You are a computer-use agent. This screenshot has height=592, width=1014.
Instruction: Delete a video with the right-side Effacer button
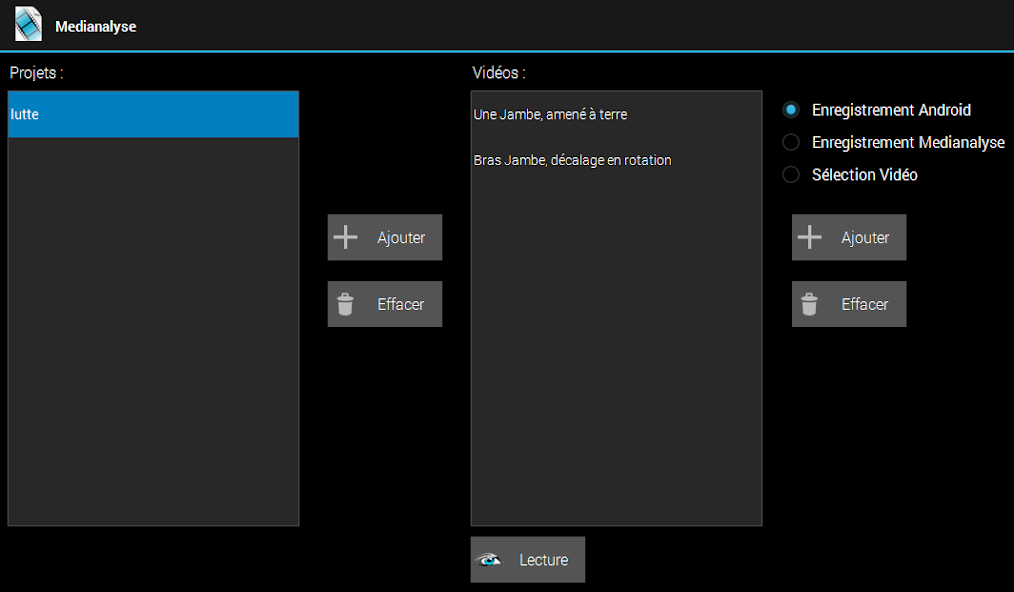tap(849, 304)
